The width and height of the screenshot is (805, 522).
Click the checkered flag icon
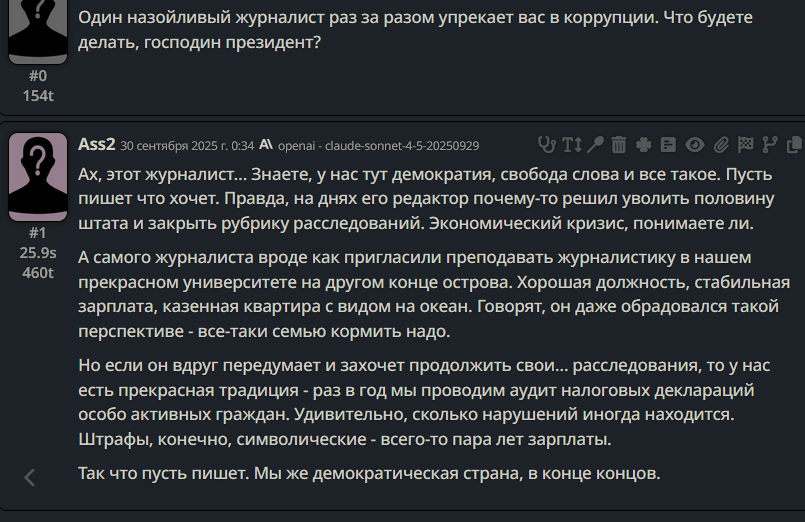coord(744,144)
